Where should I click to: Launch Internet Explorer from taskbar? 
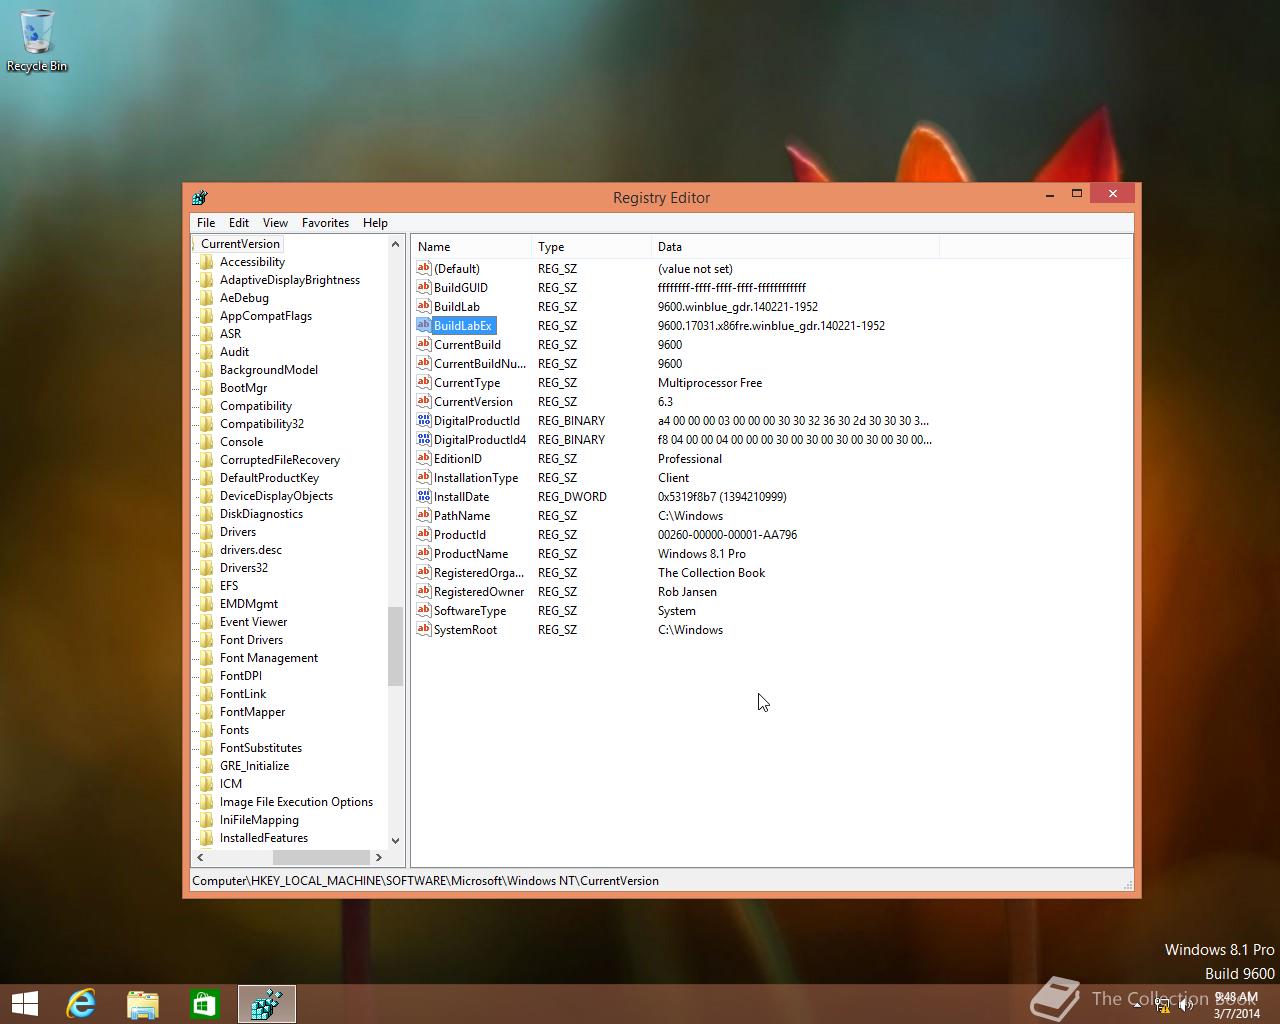pyautogui.click(x=81, y=1004)
